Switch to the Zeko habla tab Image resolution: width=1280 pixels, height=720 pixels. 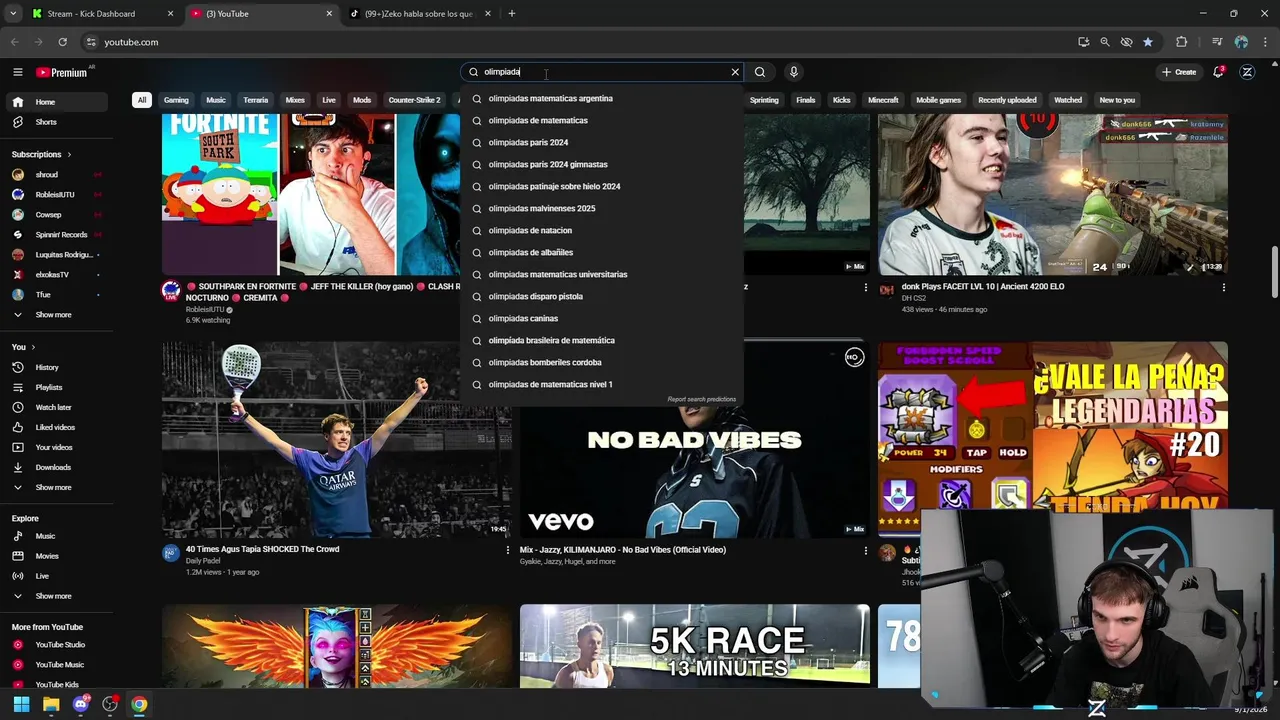[x=420, y=14]
